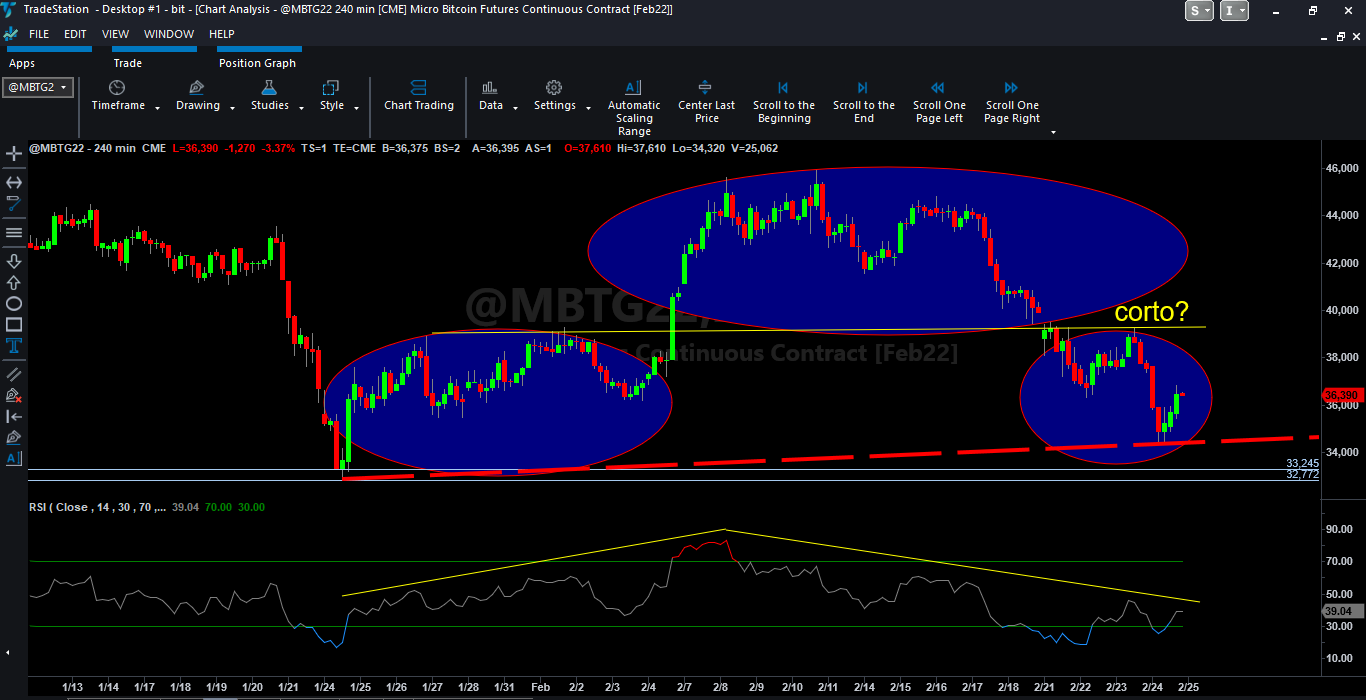Select the text drawing tool

14,346
